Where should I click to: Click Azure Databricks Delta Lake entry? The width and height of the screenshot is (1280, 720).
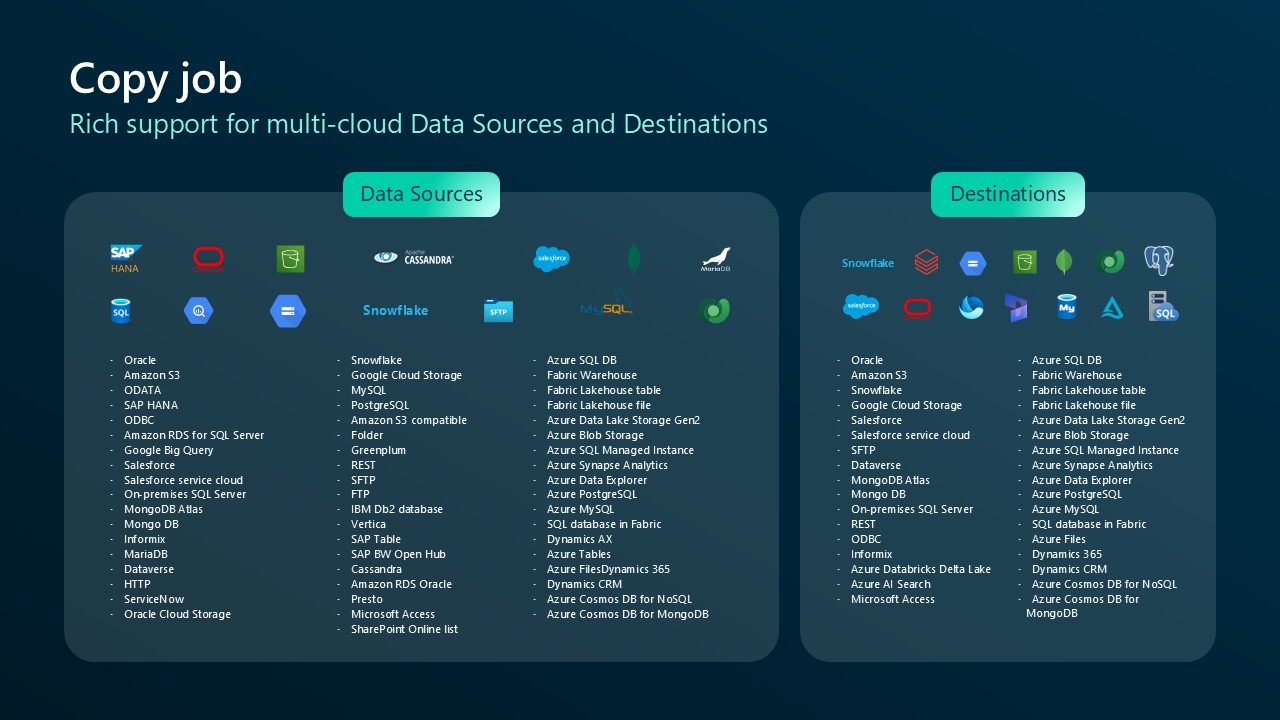tap(920, 569)
